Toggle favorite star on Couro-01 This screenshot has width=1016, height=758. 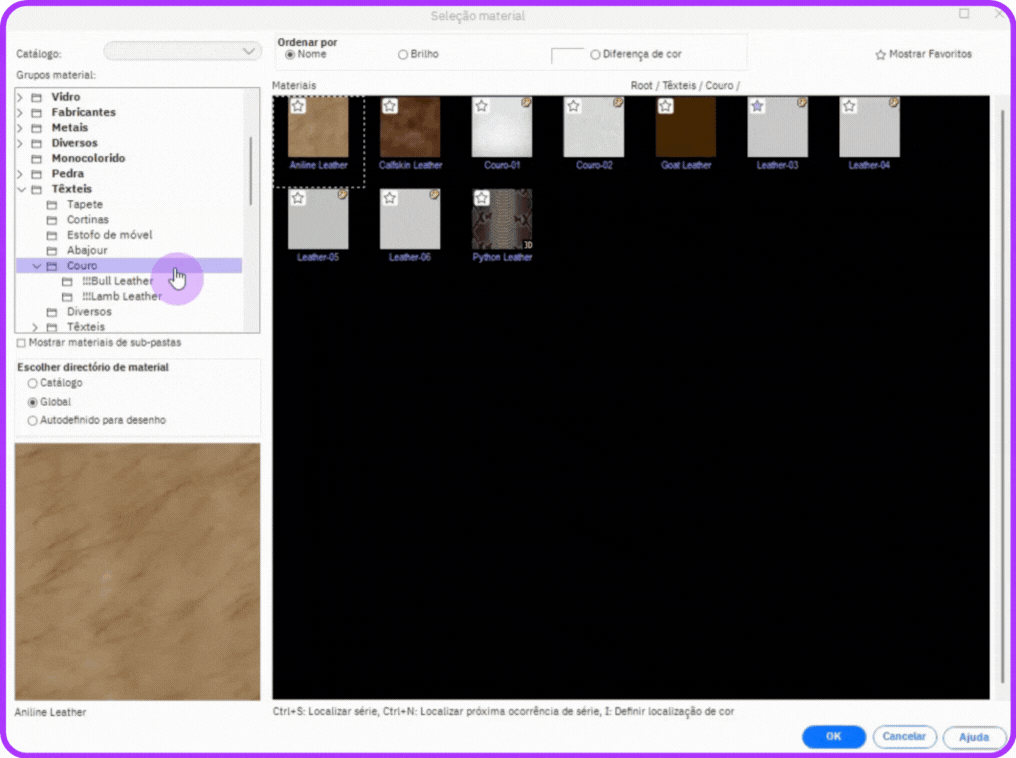coord(482,106)
